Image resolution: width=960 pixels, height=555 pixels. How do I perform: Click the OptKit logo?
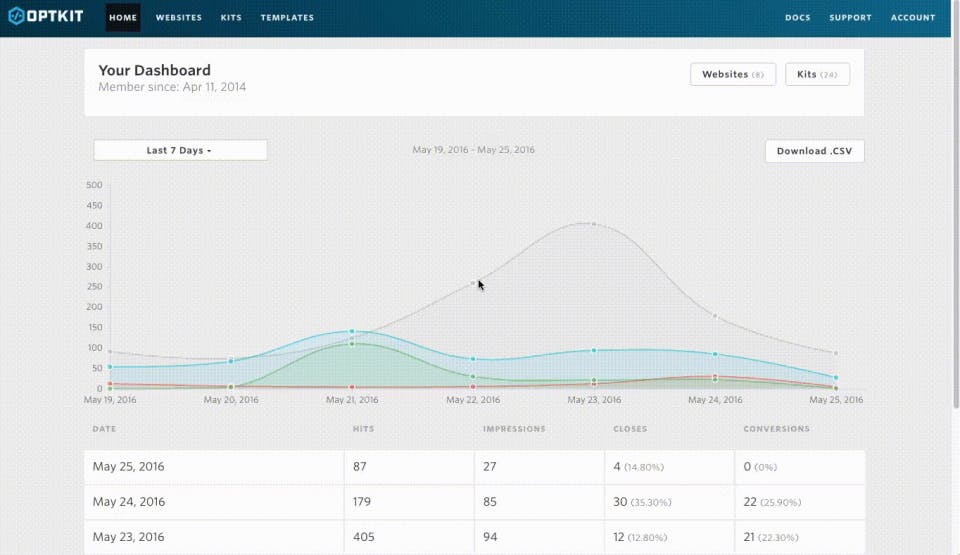click(x=46, y=16)
